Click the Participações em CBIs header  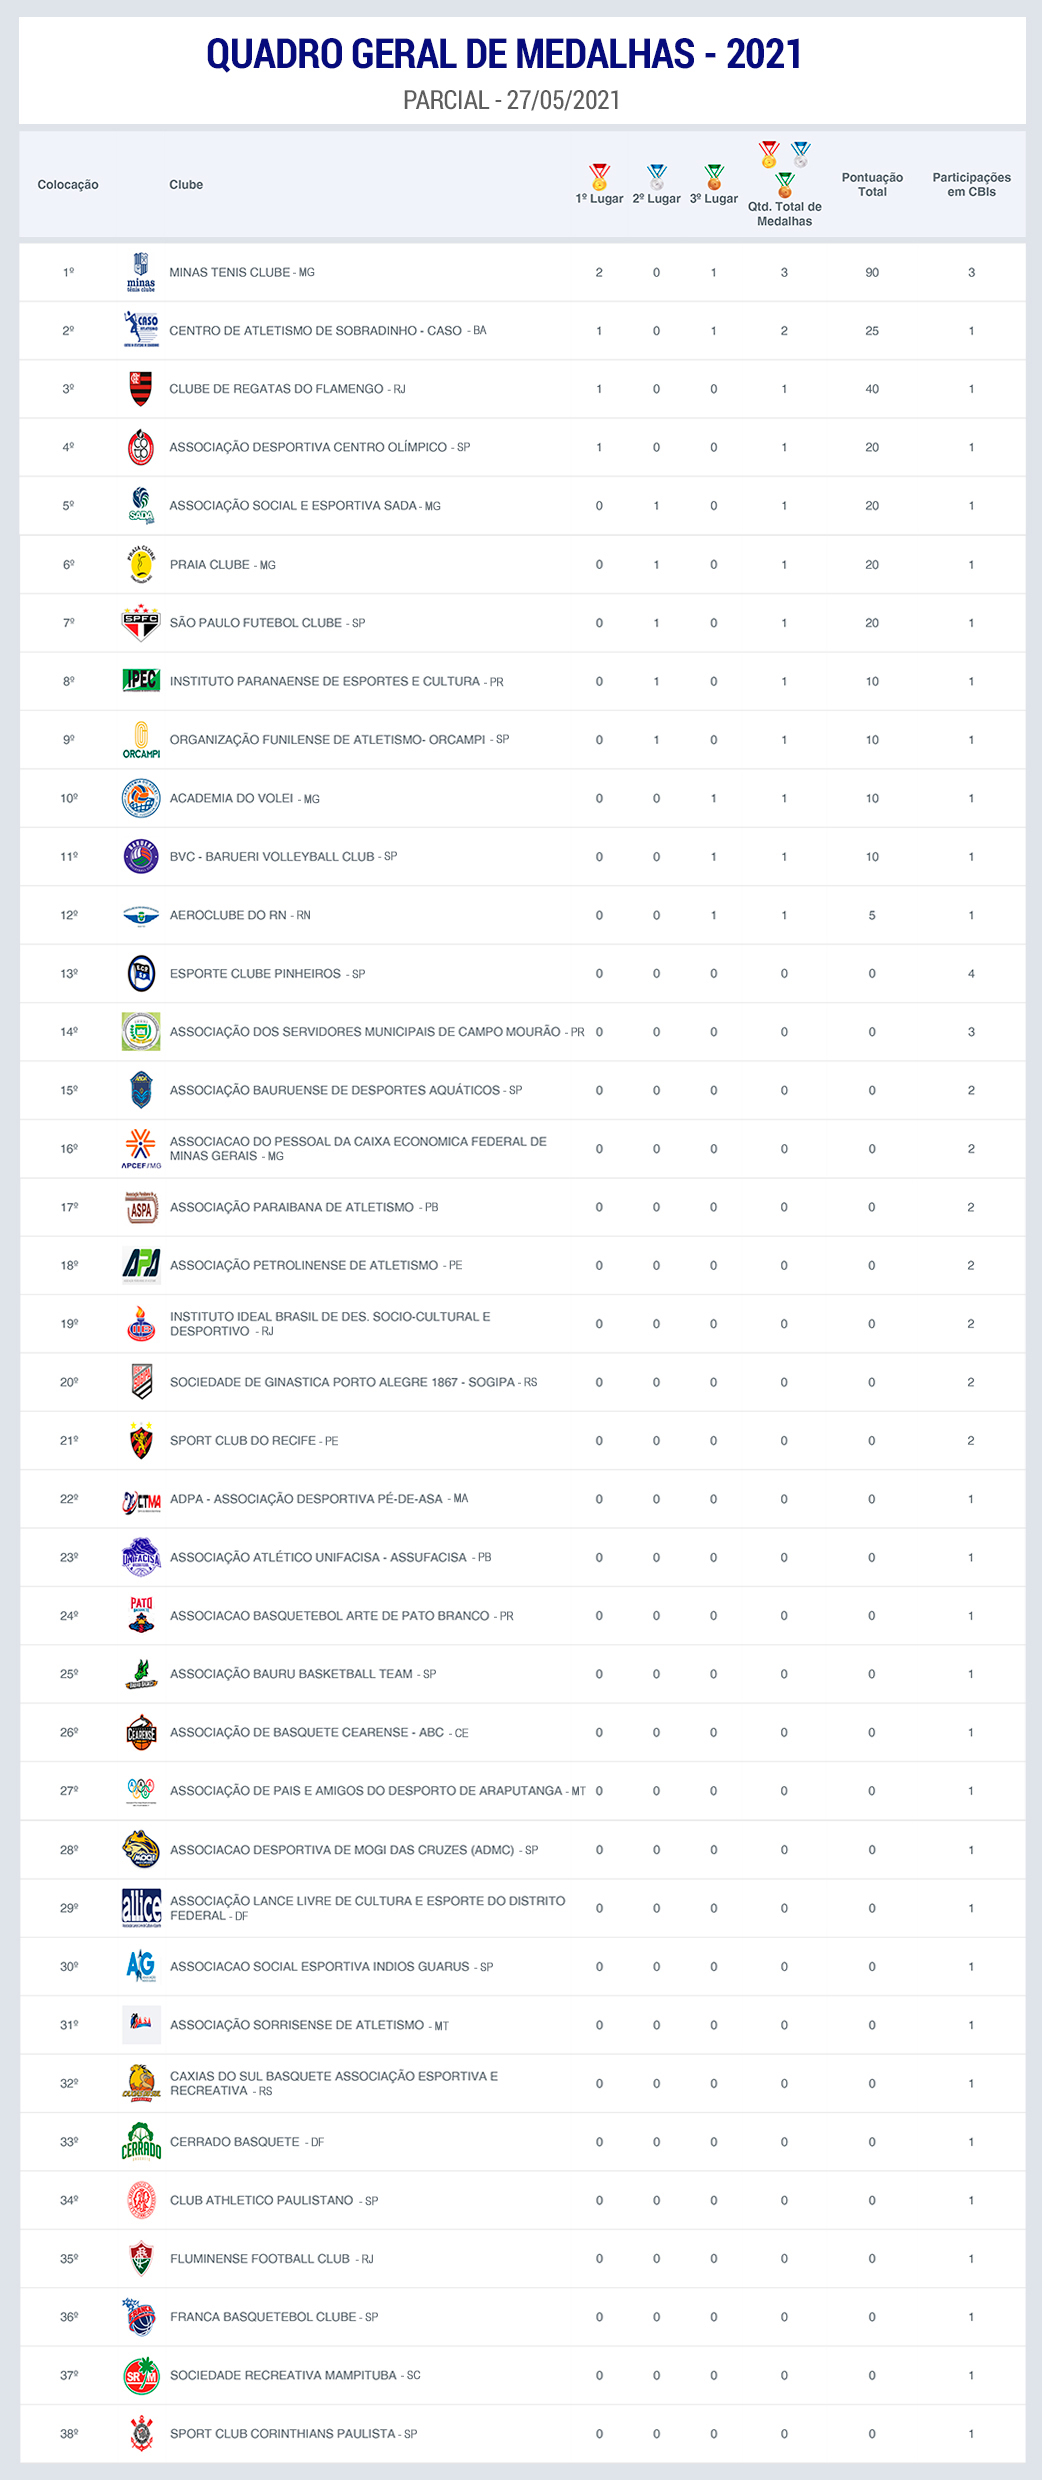pyautogui.click(x=971, y=184)
